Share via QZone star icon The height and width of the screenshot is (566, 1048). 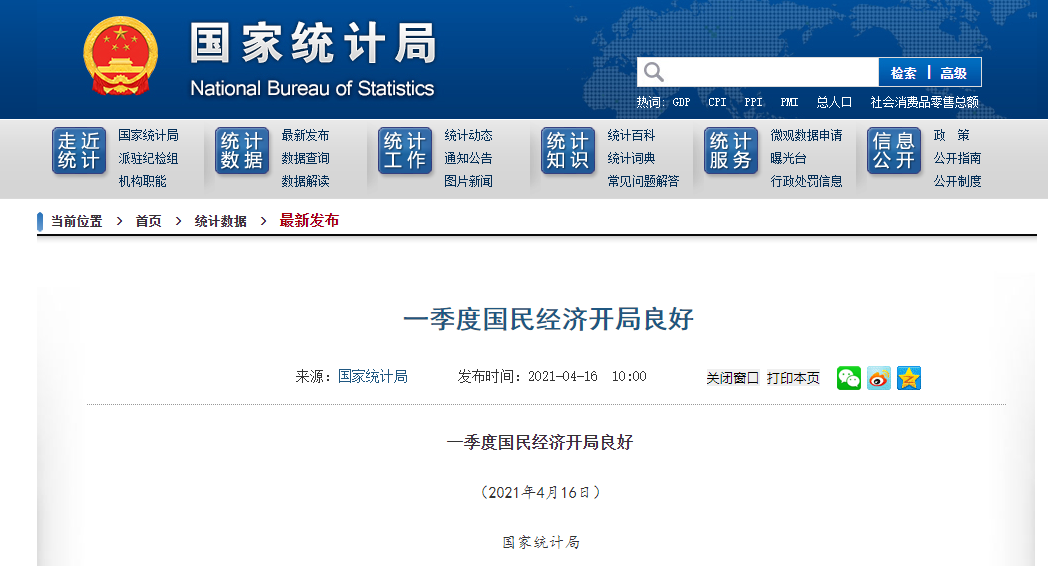coord(909,378)
